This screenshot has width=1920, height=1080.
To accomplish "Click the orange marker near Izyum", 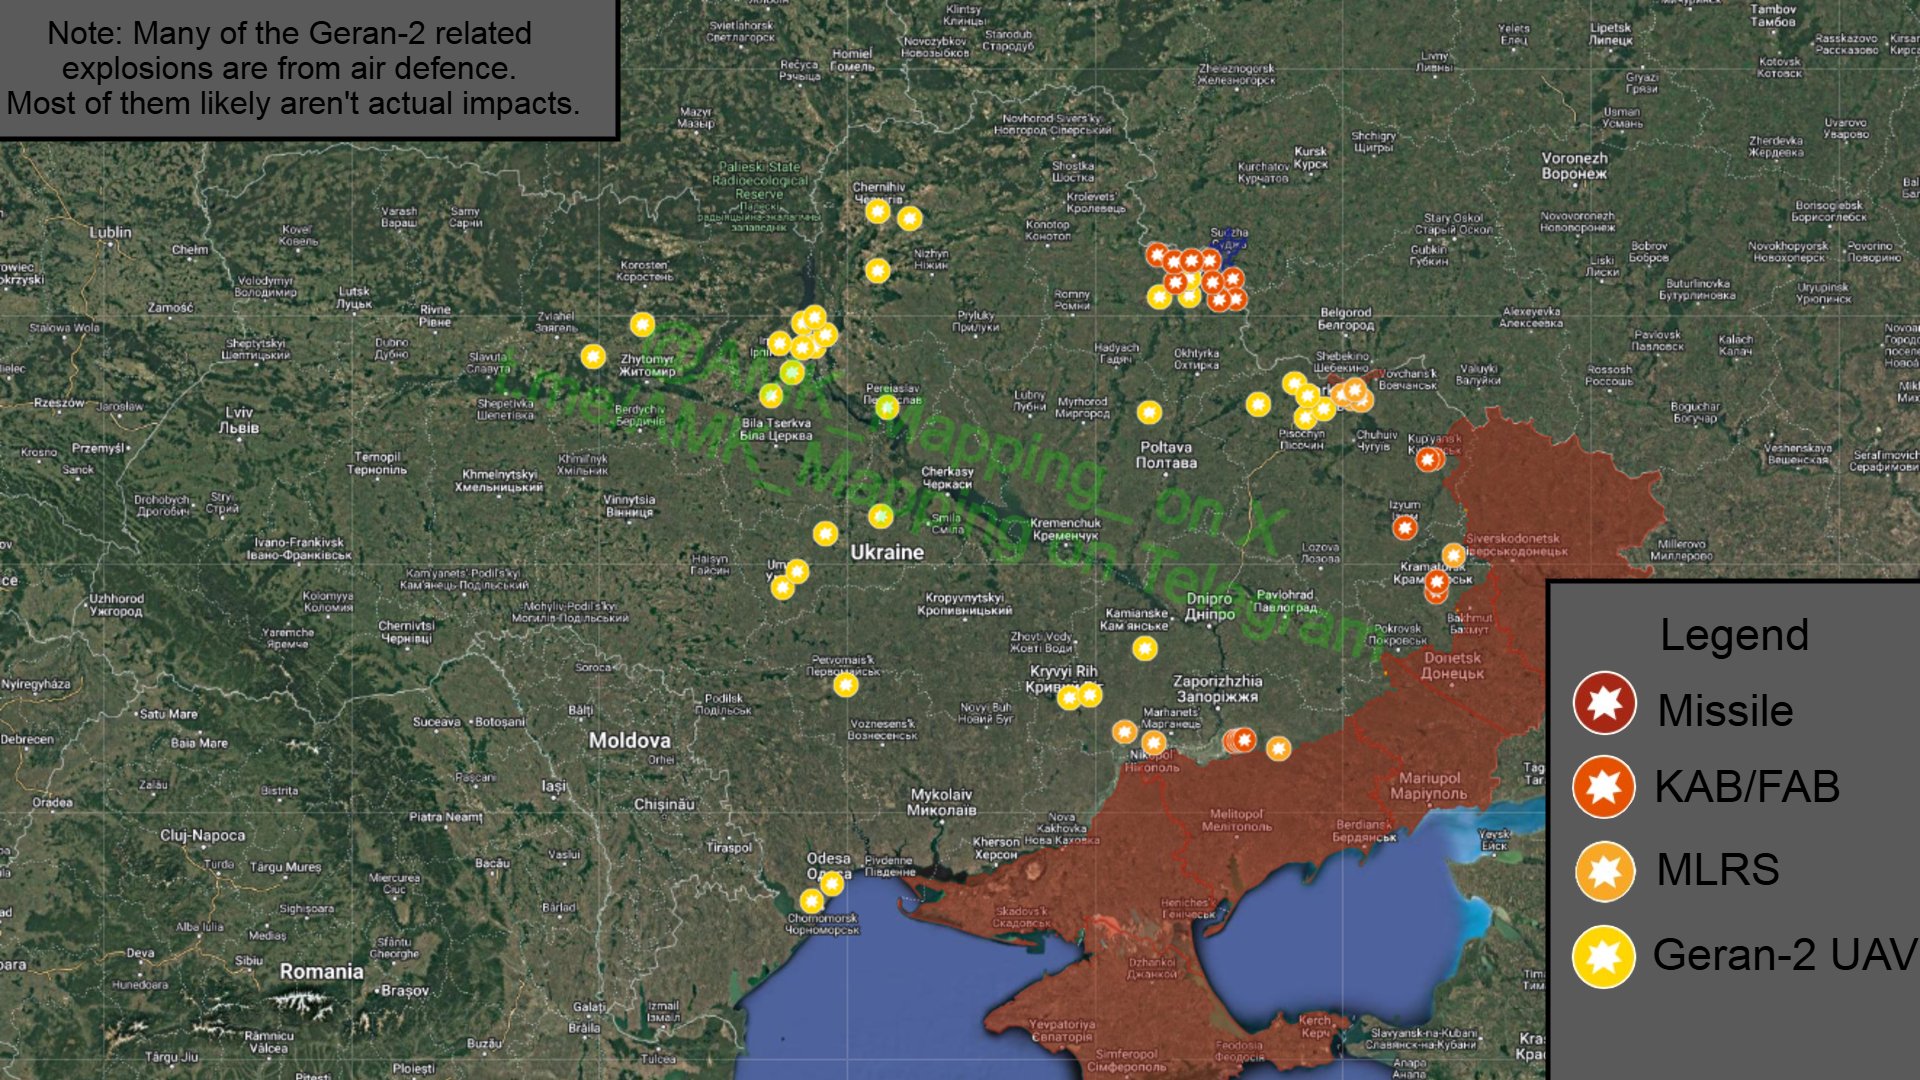I will 1405,527.
